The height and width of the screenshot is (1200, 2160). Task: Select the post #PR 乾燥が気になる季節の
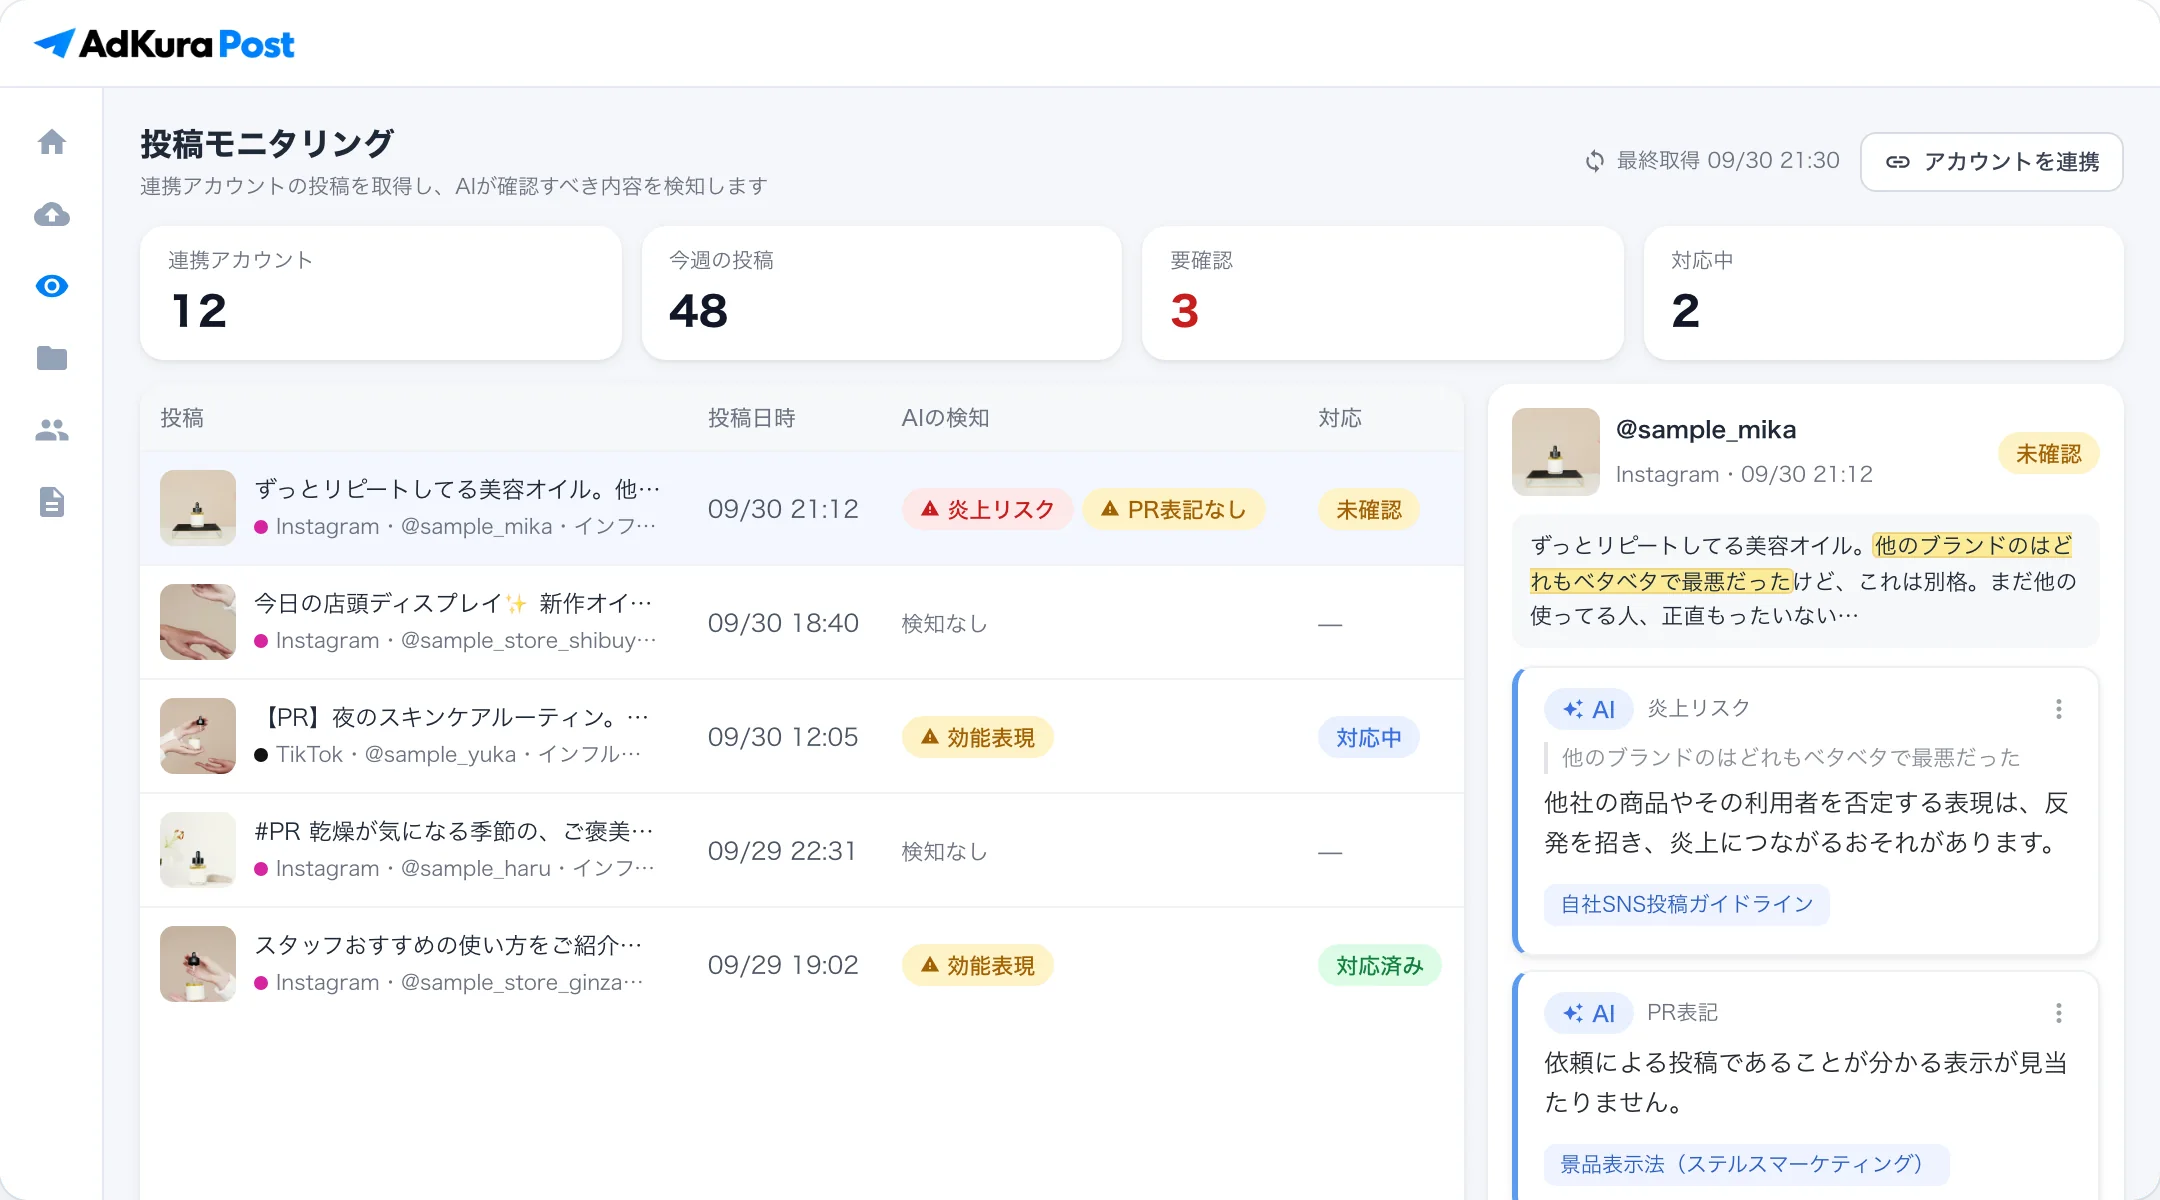coord(802,850)
